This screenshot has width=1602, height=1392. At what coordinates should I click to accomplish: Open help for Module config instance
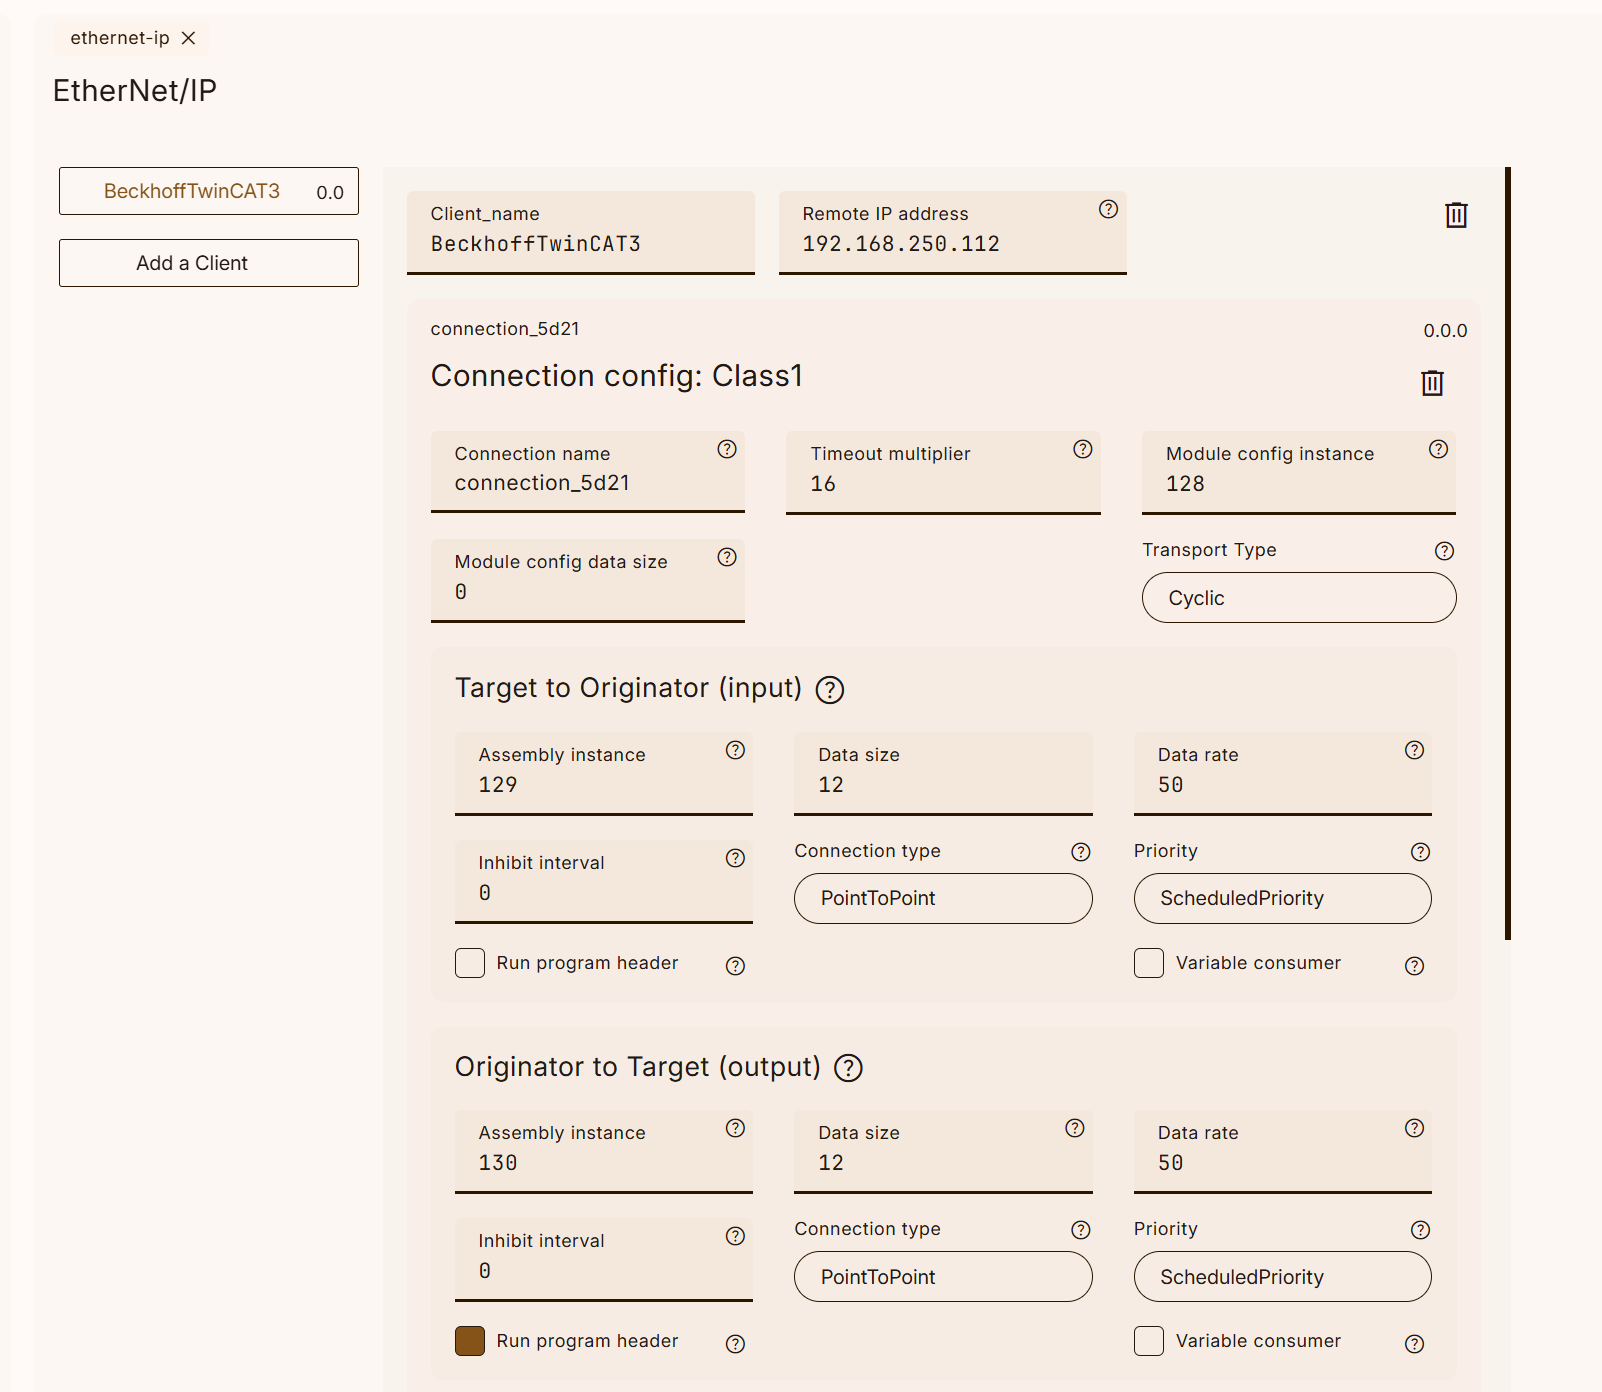[1438, 449]
